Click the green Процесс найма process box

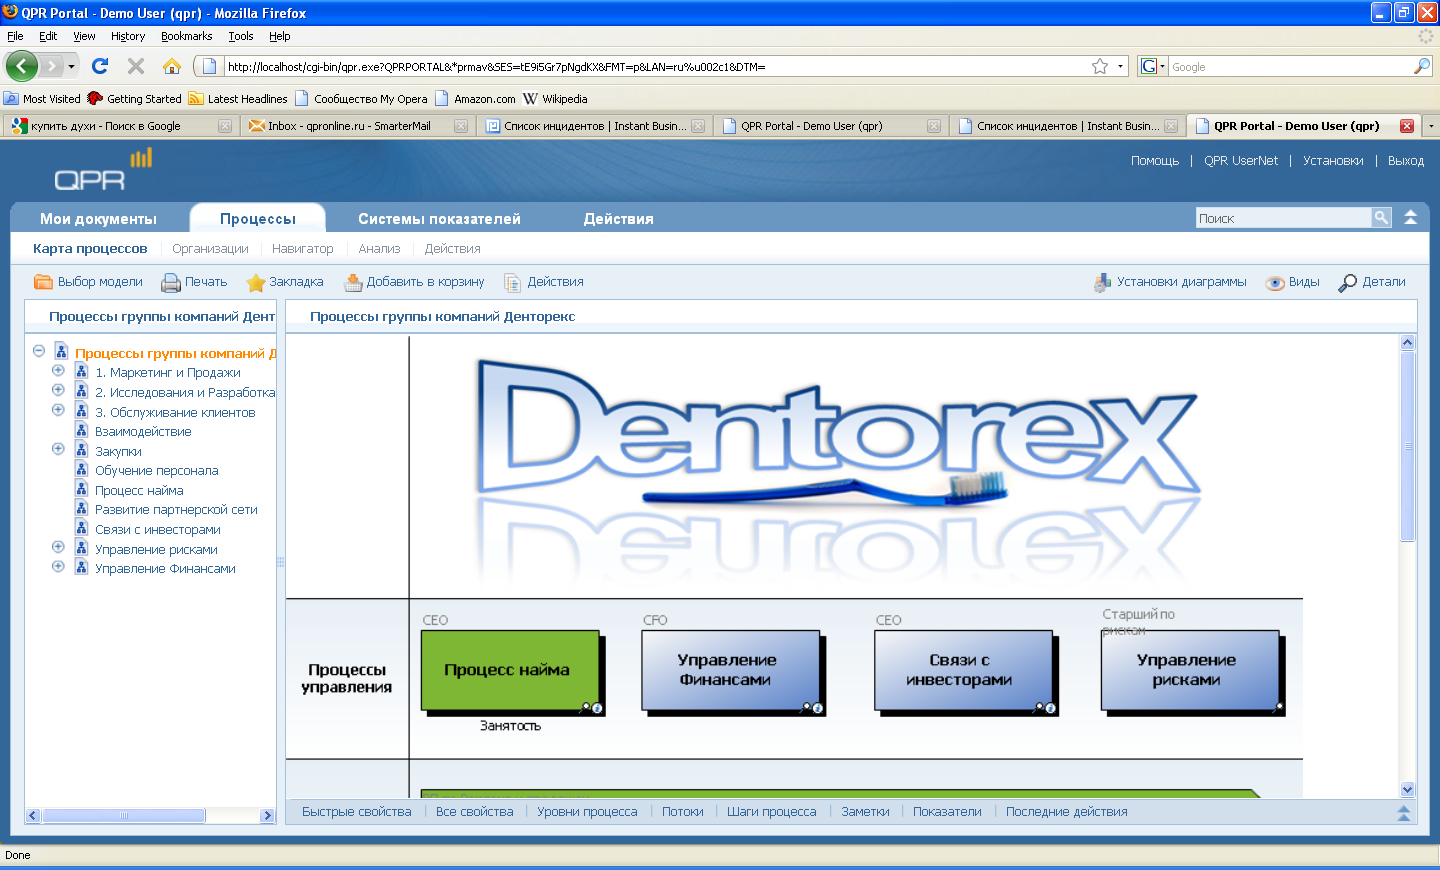pos(510,670)
